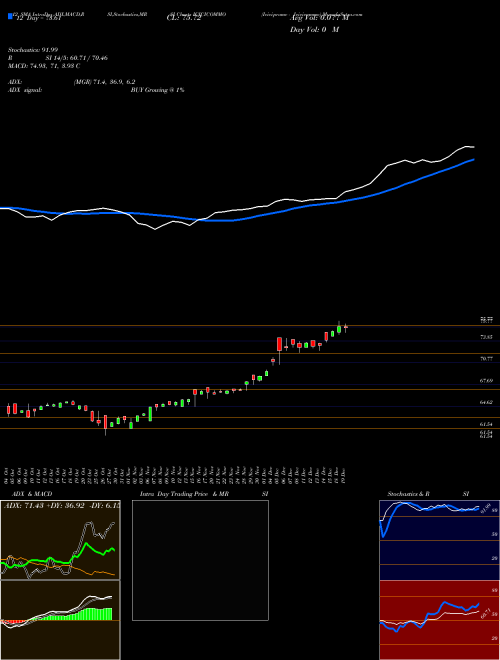Click the 67.69 price axis label
500x660 pixels.
[x=486, y=381]
